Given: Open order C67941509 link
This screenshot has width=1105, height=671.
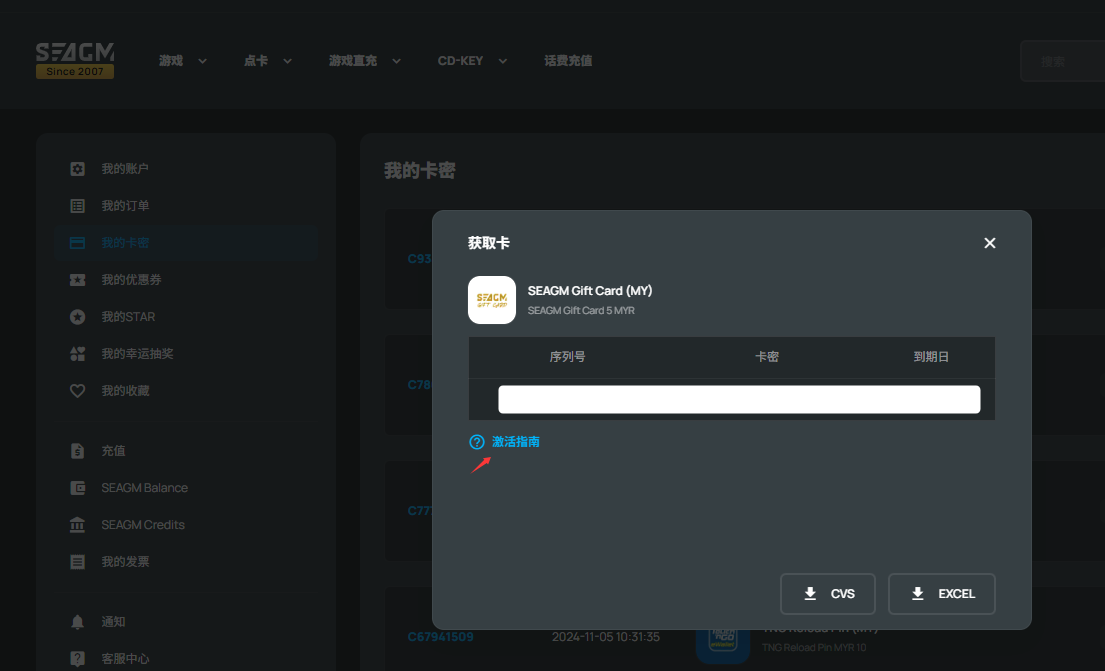Looking at the screenshot, I should 440,636.
